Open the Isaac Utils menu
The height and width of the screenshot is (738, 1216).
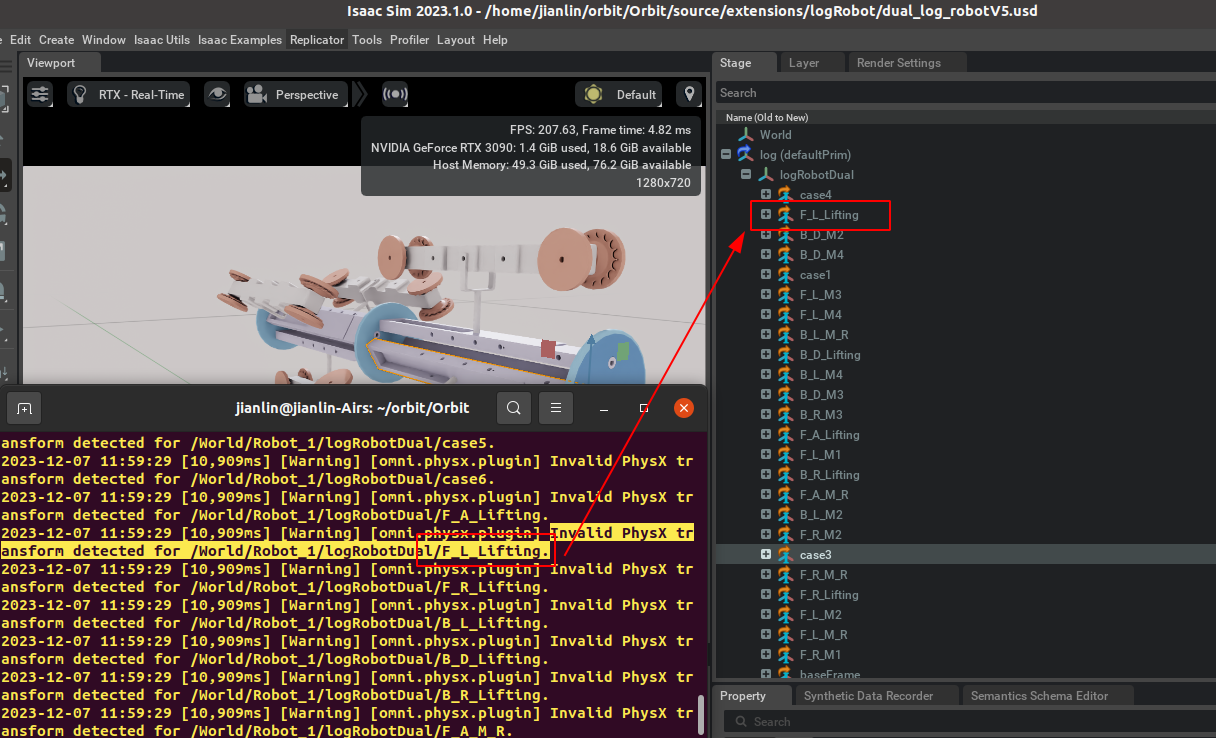[163, 40]
